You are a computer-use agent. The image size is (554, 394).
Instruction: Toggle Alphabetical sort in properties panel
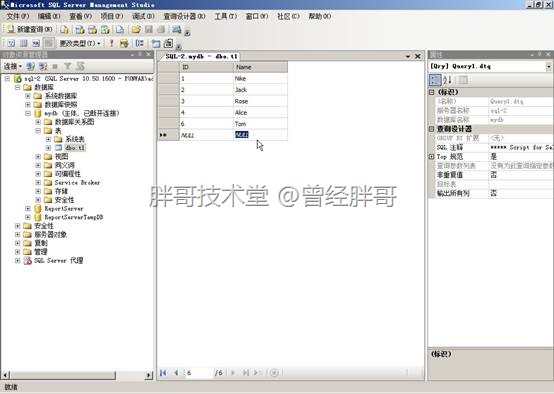pos(447,80)
